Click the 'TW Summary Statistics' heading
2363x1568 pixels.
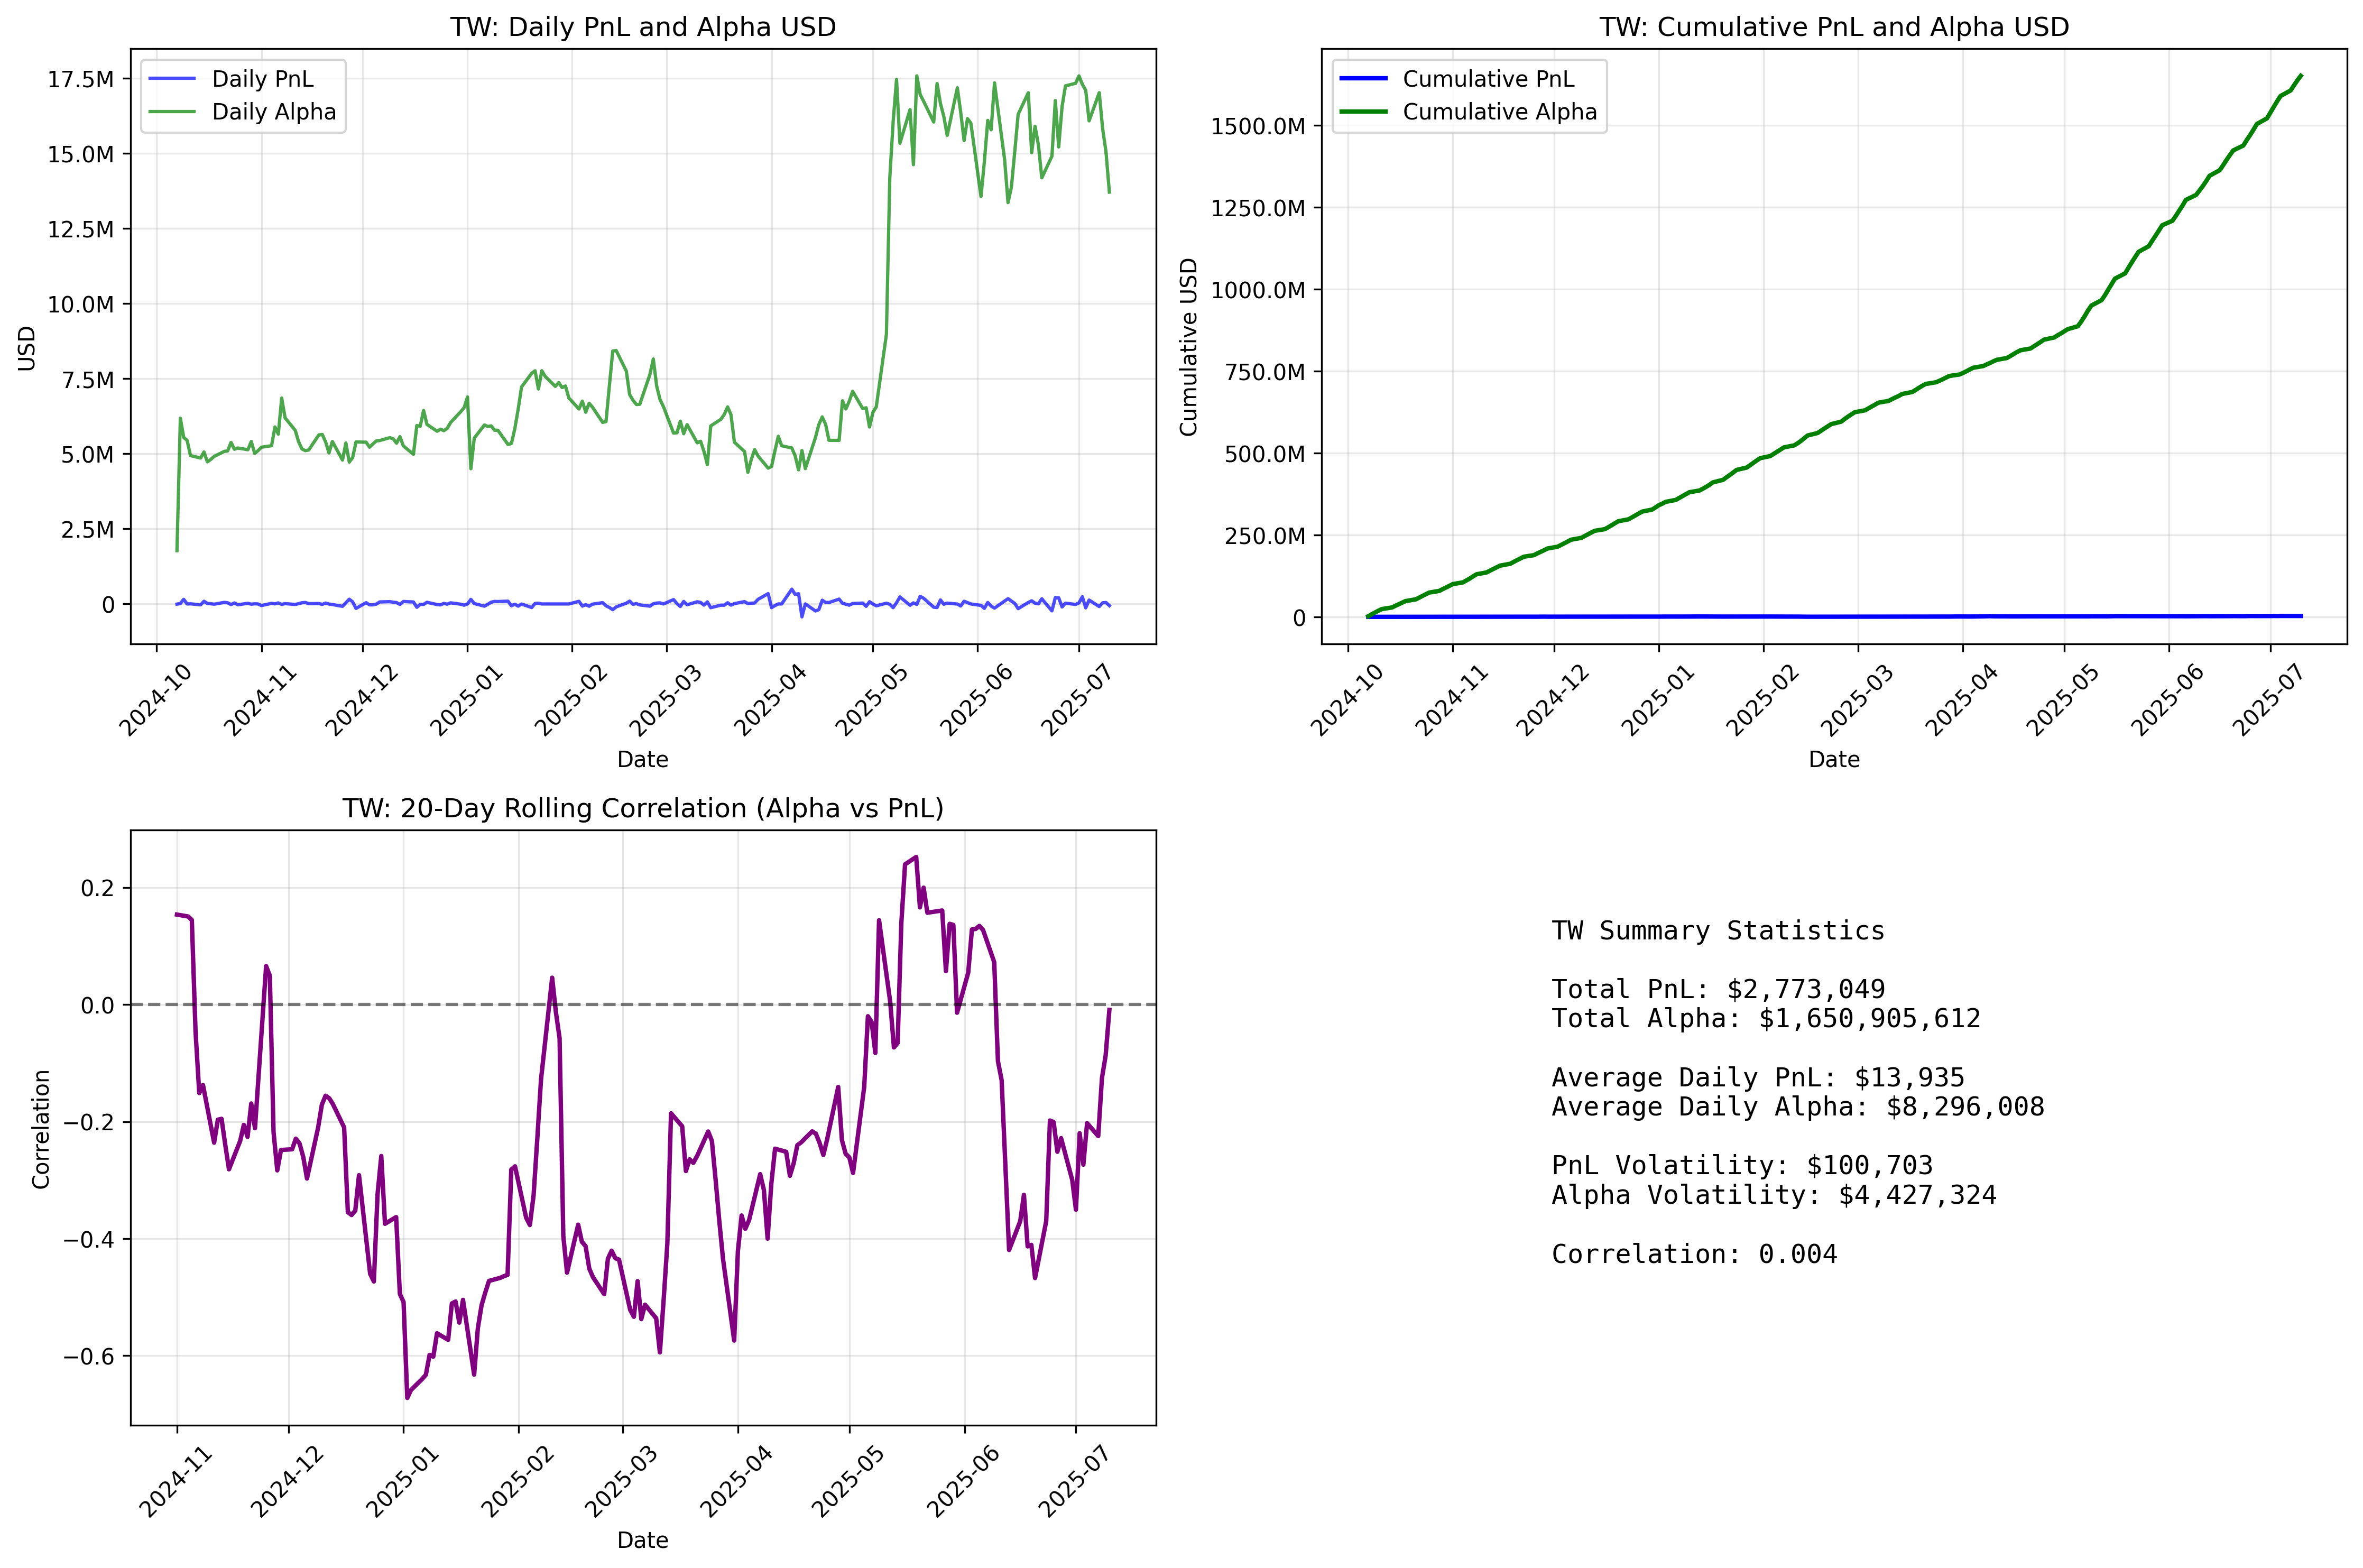point(1717,931)
